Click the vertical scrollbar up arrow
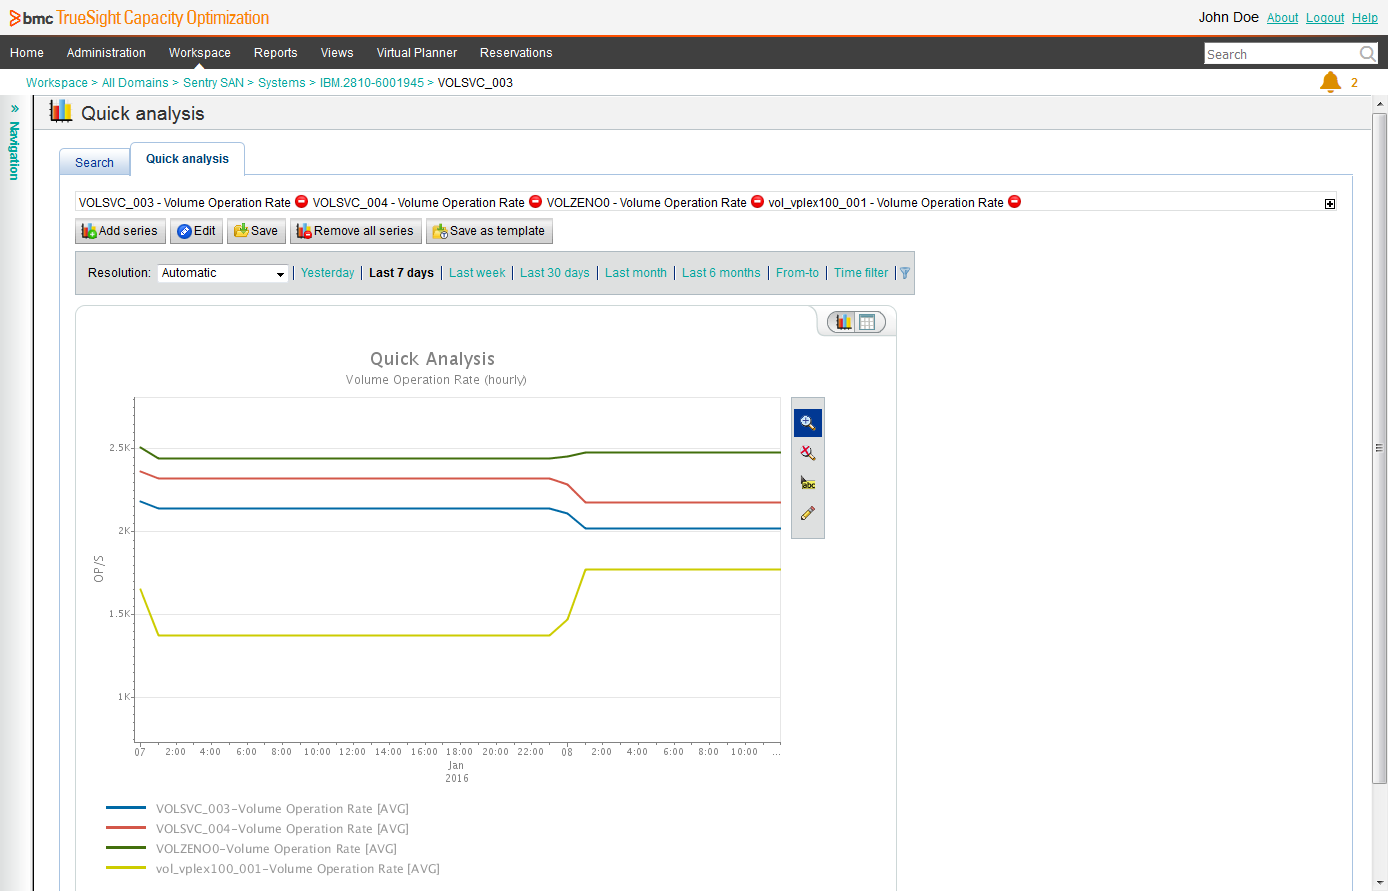 coord(1380,104)
